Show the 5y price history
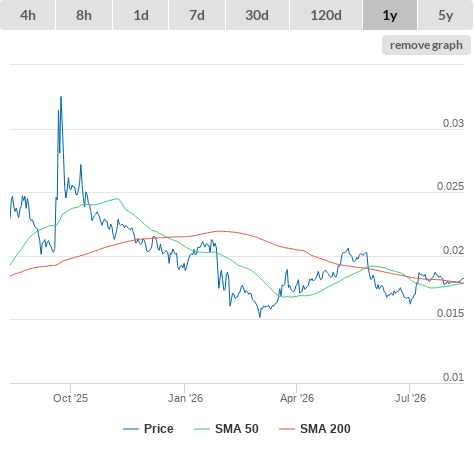Image resolution: width=474 pixels, height=455 pixels. pos(446,15)
